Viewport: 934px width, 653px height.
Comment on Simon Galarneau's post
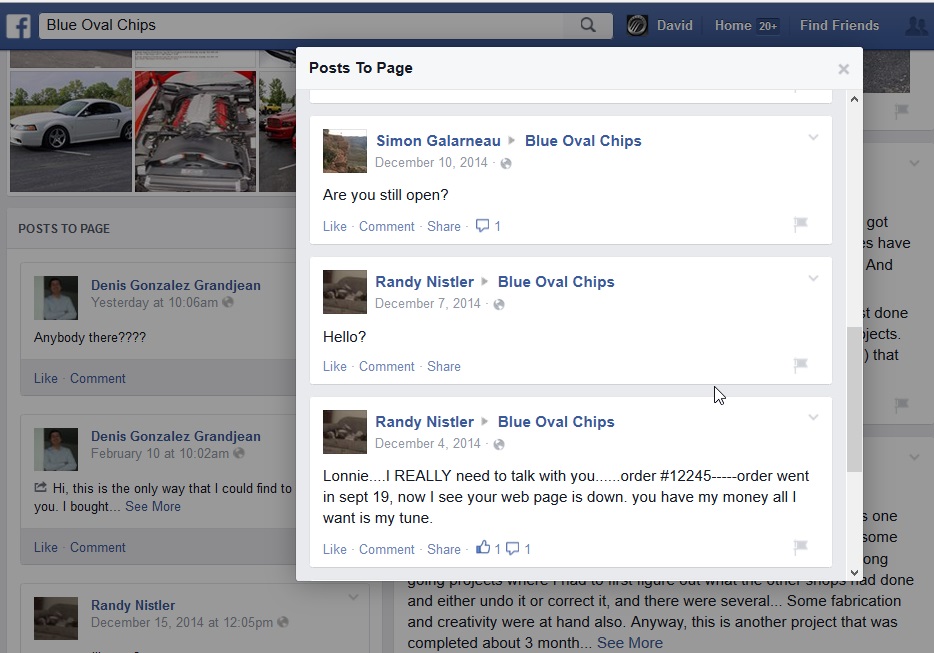tap(387, 226)
